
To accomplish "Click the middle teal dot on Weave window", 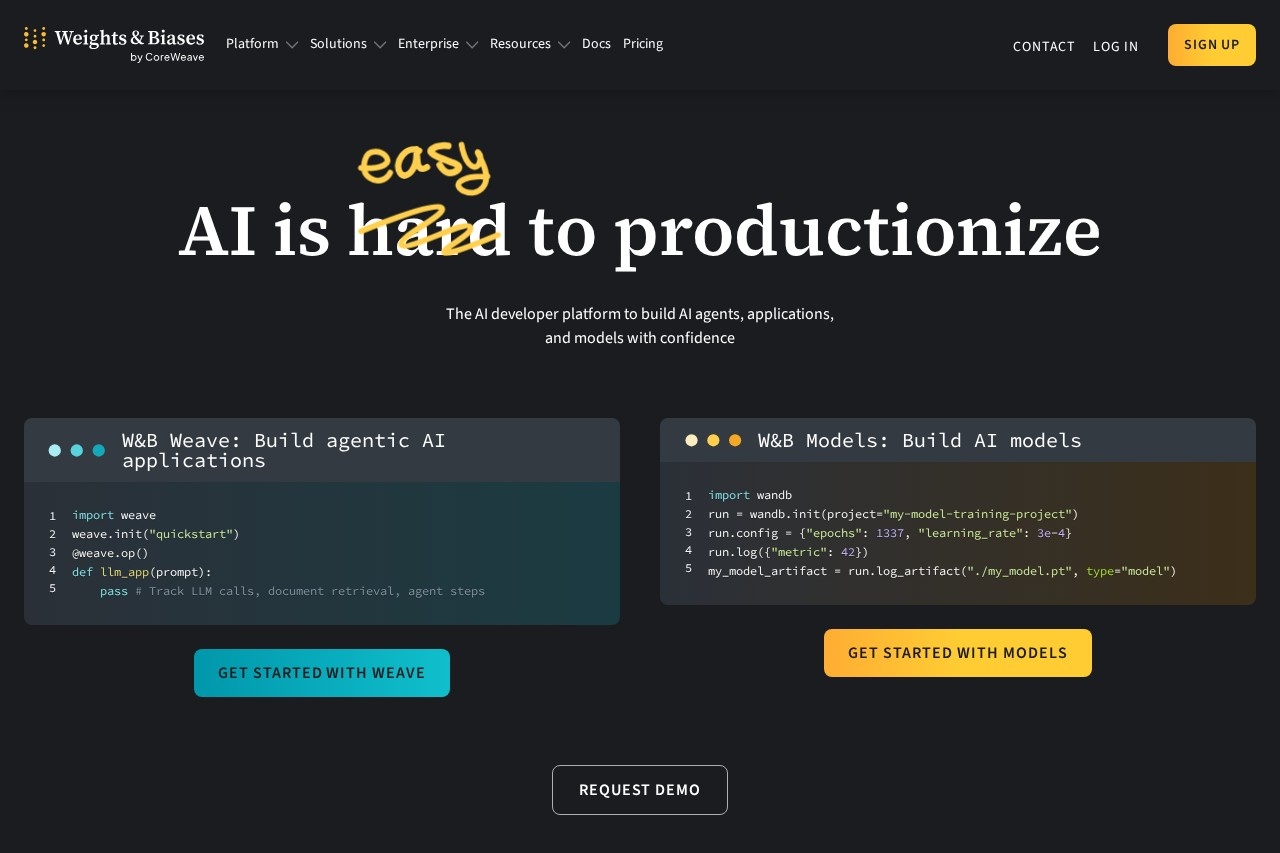I will [77, 450].
